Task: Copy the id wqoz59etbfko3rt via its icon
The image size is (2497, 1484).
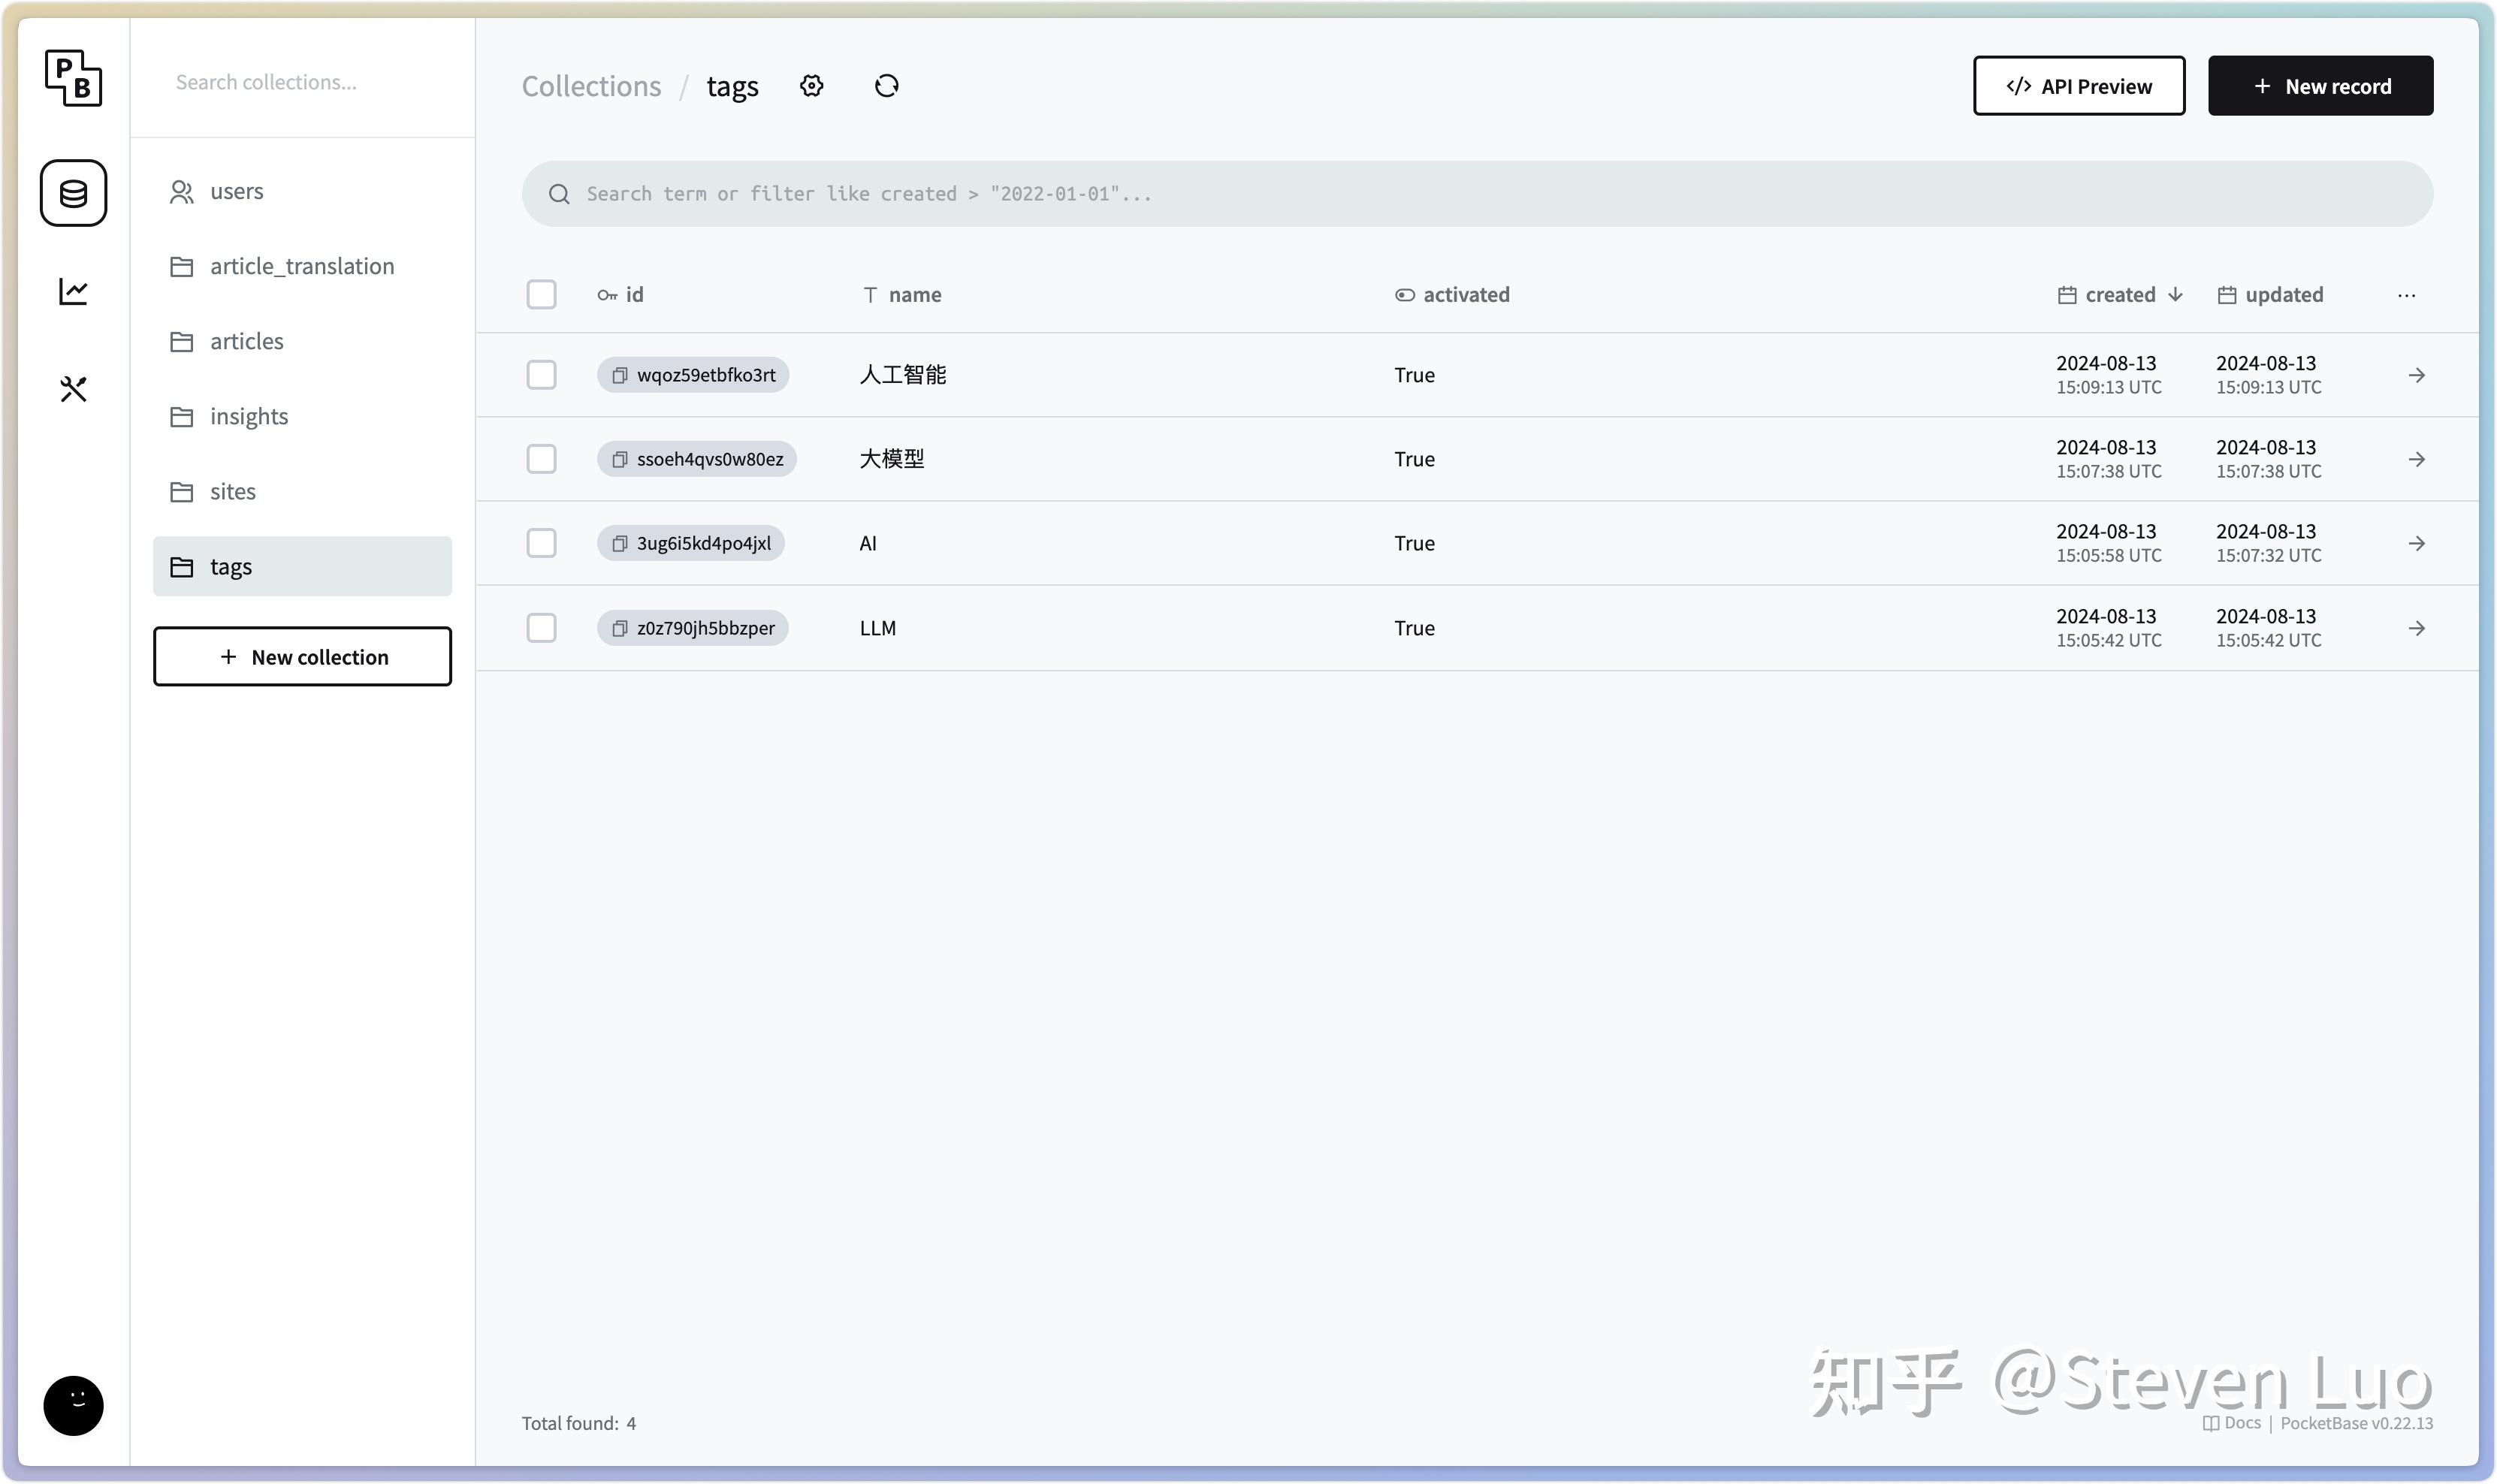Action: tap(619, 374)
